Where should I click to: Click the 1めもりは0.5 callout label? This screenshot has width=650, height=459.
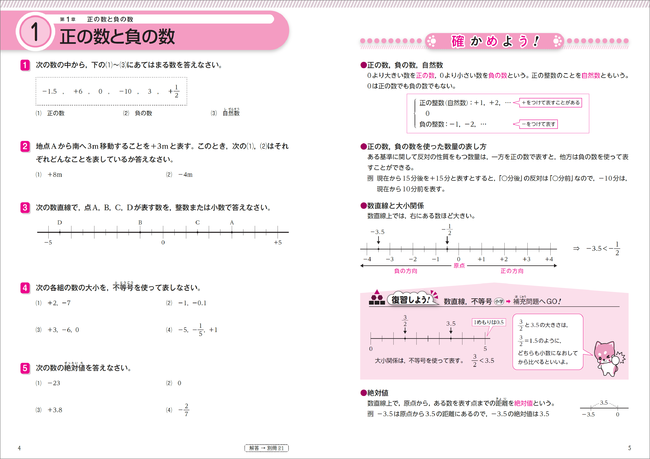[x=489, y=322]
